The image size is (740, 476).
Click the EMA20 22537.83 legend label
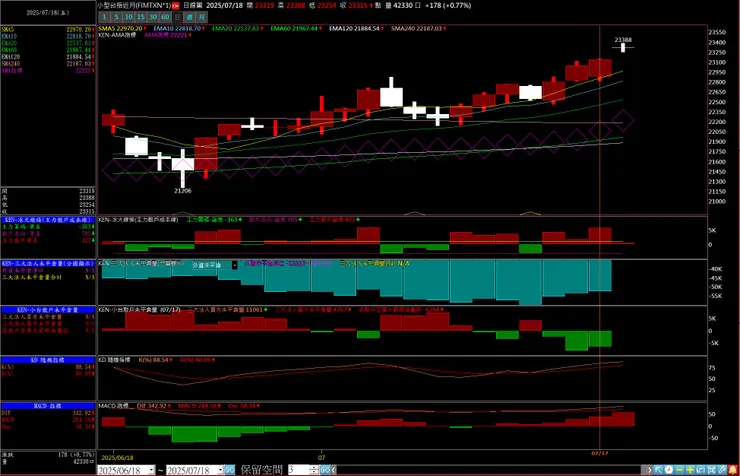click(x=236, y=28)
